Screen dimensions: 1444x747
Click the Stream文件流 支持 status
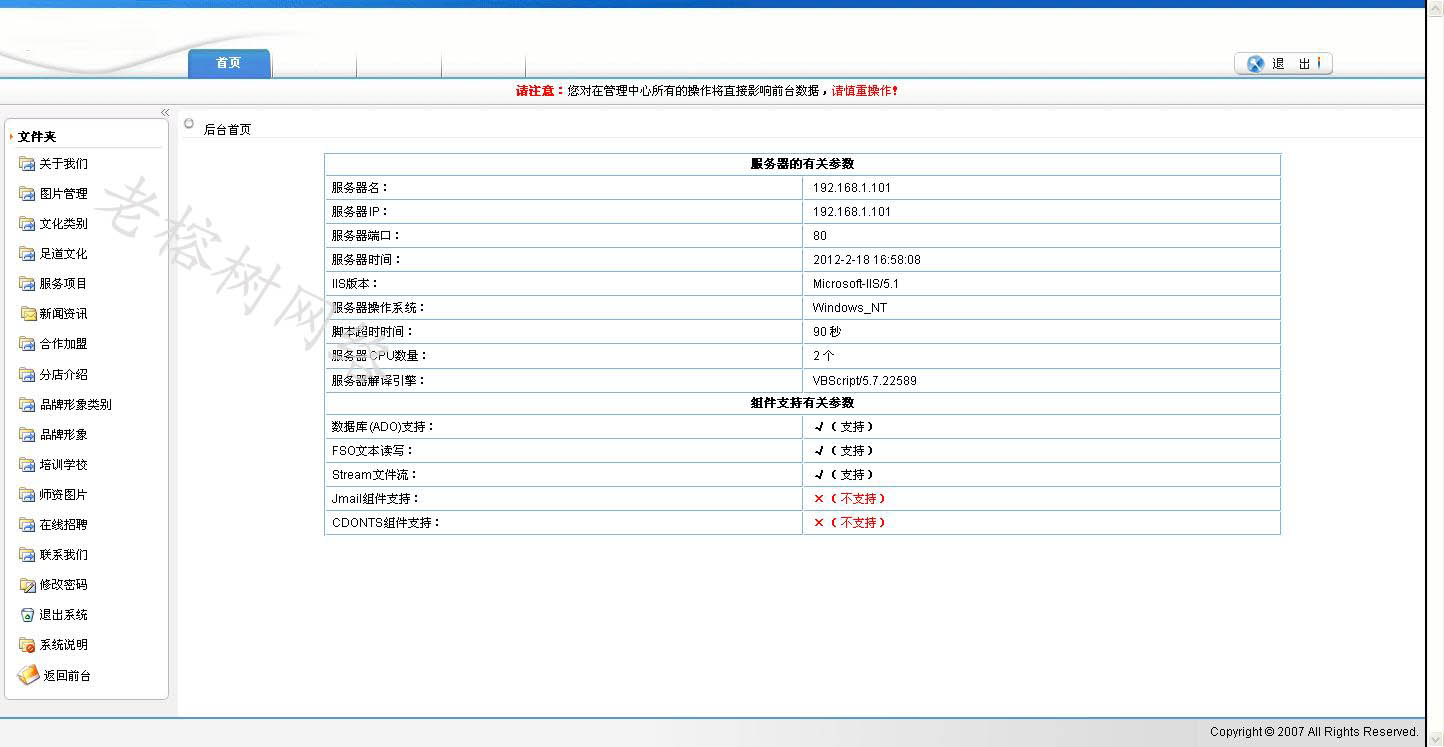pos(844,475)
